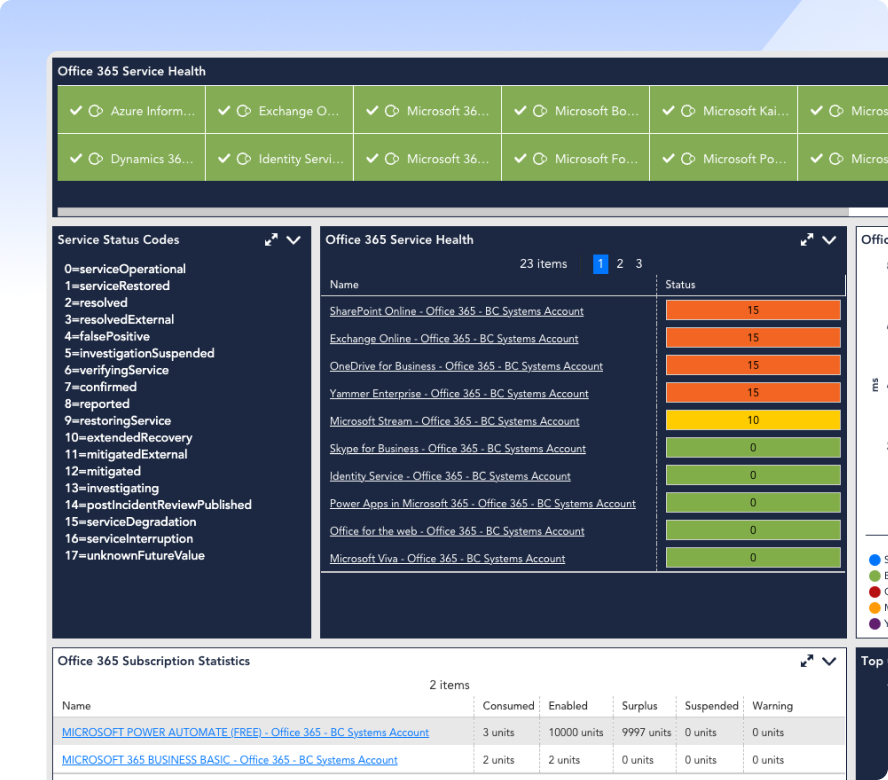Open Exchange Online - Office 365 link
Viewport: 888px width, 780px height.
click(454, 339)
